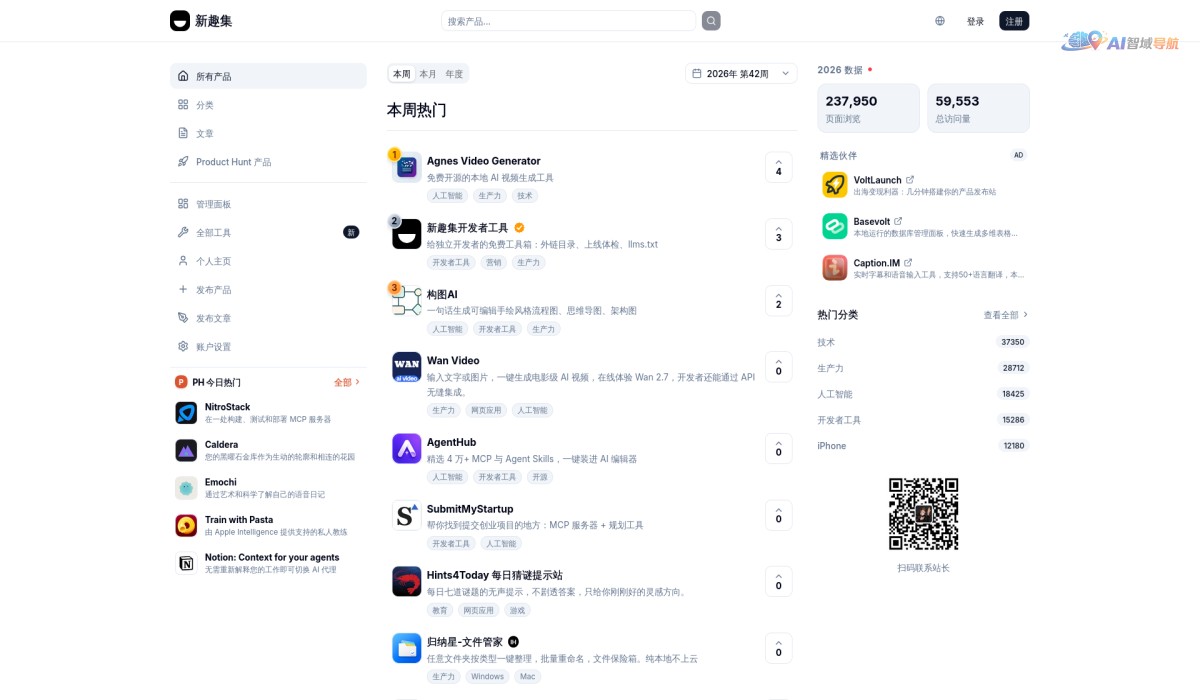This screenshot has width=1200, height=700.
Task: Switch to 年度 tab
Action: (454, 74)
